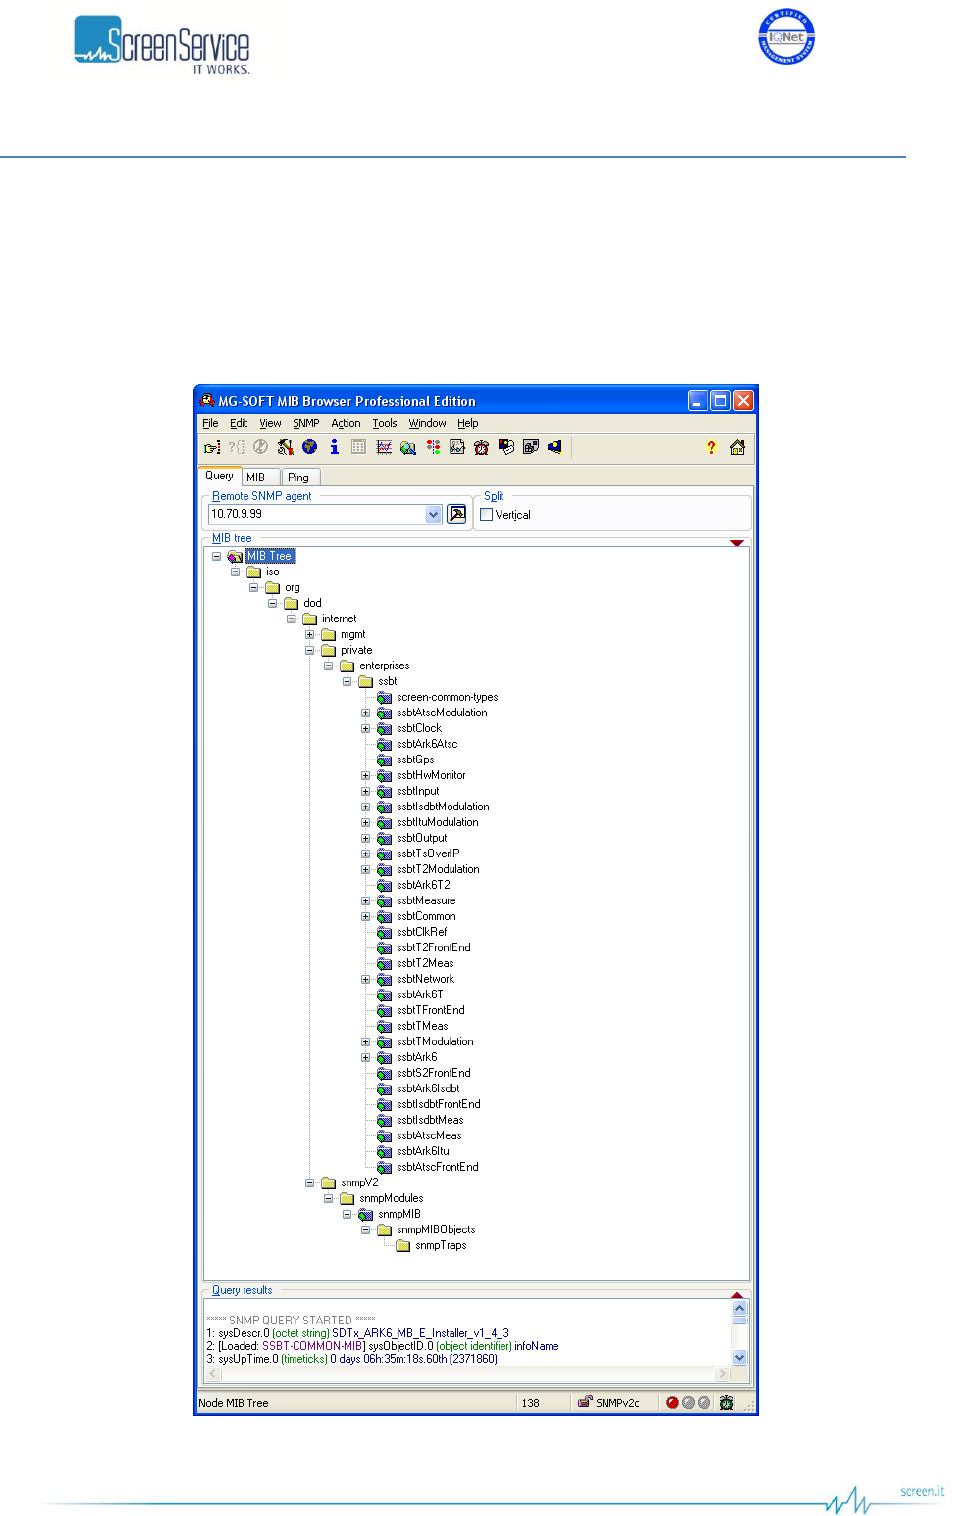Select the ssbtArk6Atsc tree item
The height and width of the screenshot is (1516, 957).
coord(427,744)
